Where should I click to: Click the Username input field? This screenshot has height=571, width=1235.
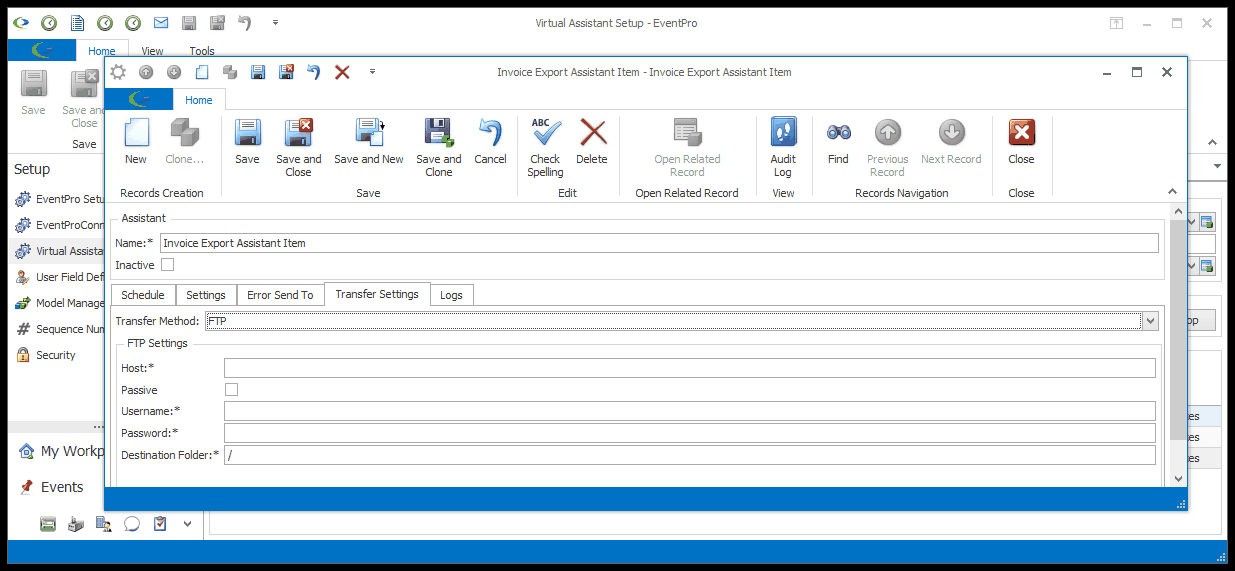pyautogui.click(x=690, y=411)
